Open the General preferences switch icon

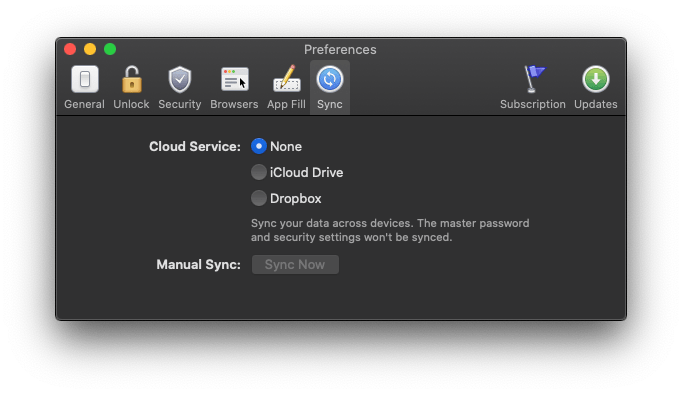click(85, 79)
